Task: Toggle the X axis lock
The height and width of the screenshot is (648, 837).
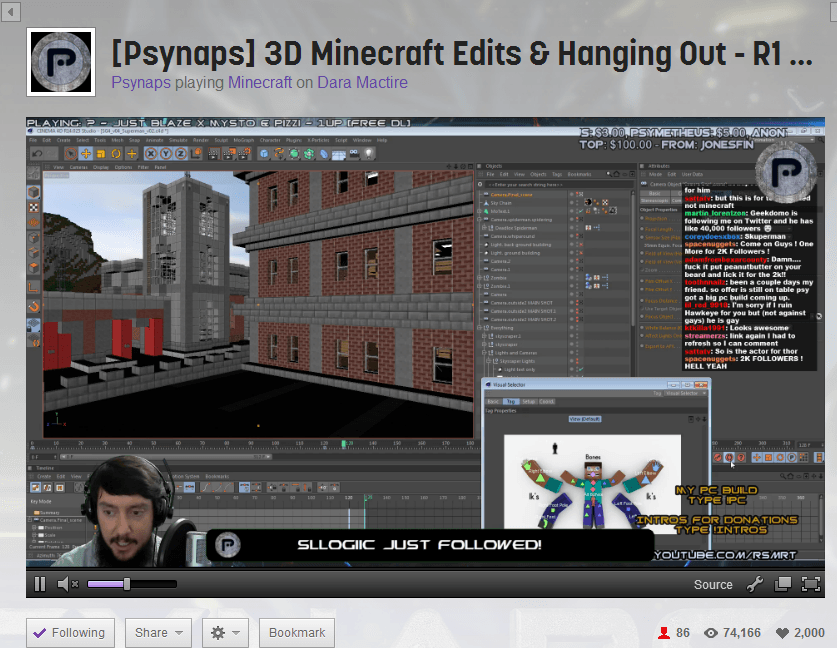Action: [151, 154]
